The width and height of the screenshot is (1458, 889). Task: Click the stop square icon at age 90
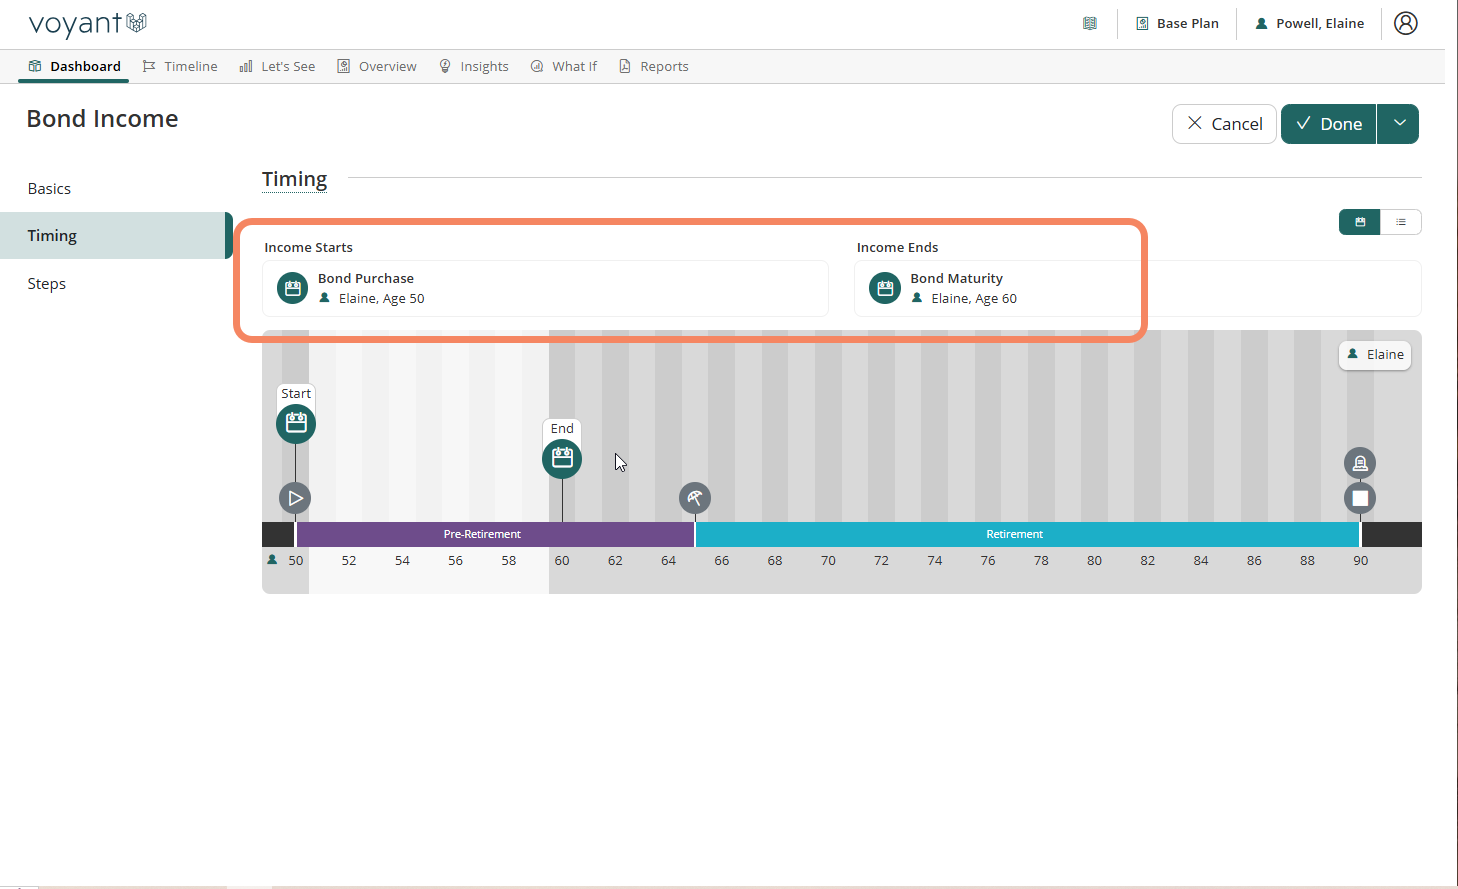1359,498
